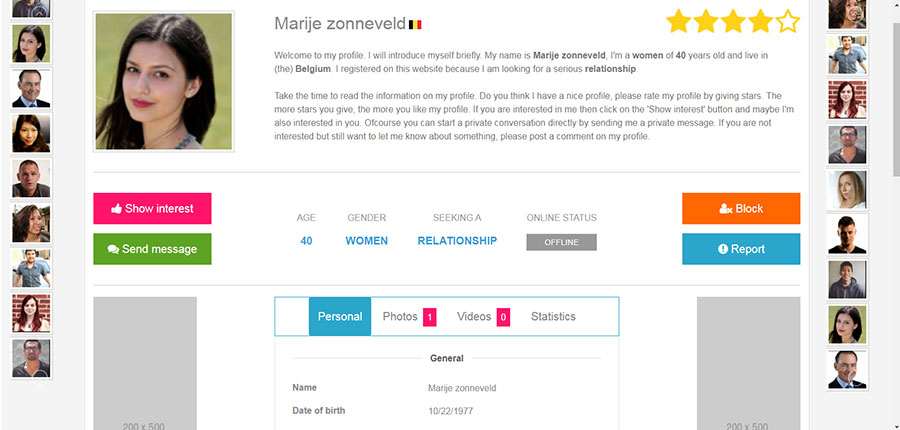This screenshot has width=900, height=430.
Task: Open Marije zonneveld's large profile photo
Action: point(163,81)
